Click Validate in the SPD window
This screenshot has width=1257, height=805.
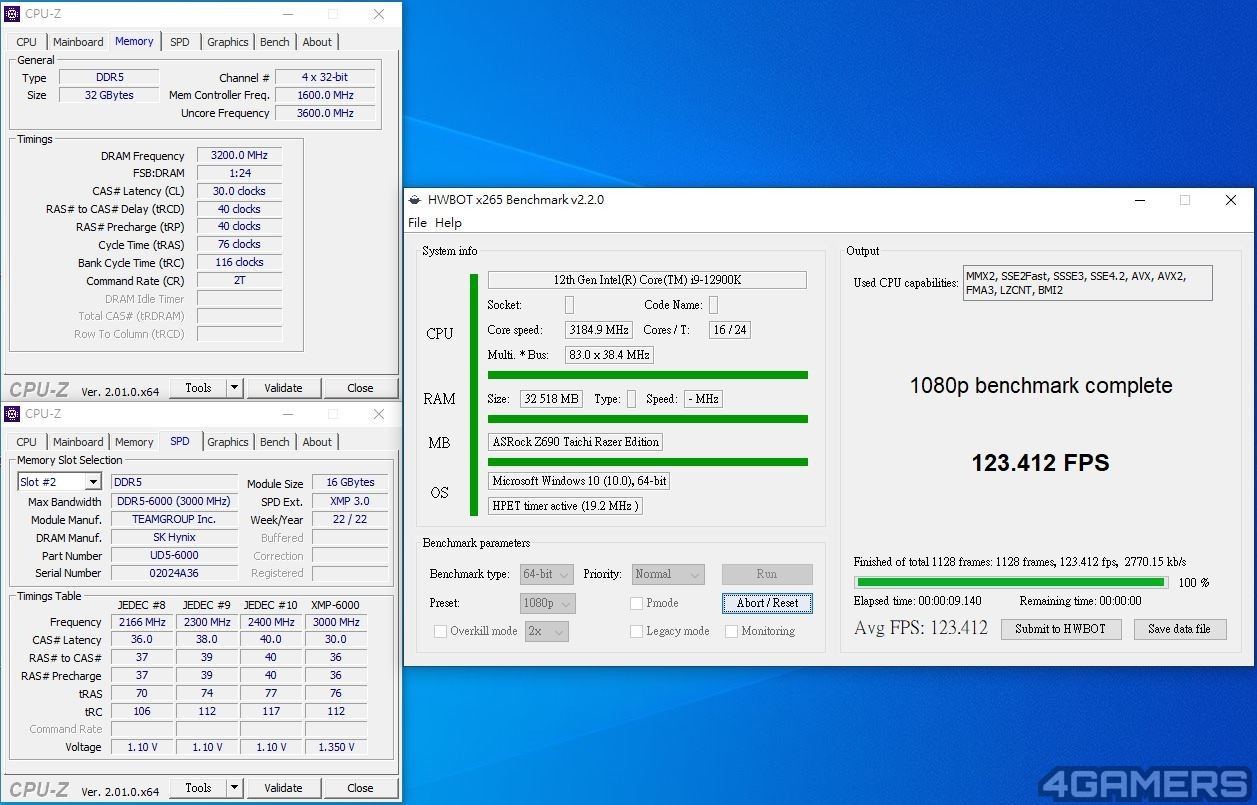tap(283, 788)
